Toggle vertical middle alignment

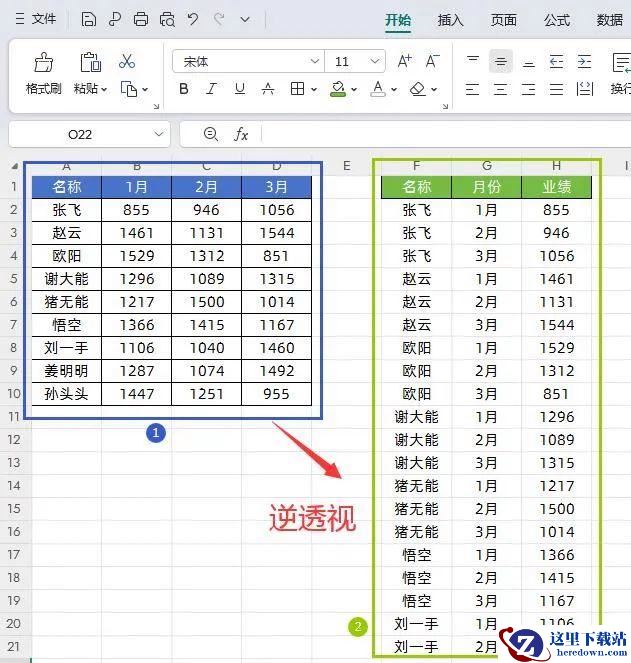(x=501, y=62)
